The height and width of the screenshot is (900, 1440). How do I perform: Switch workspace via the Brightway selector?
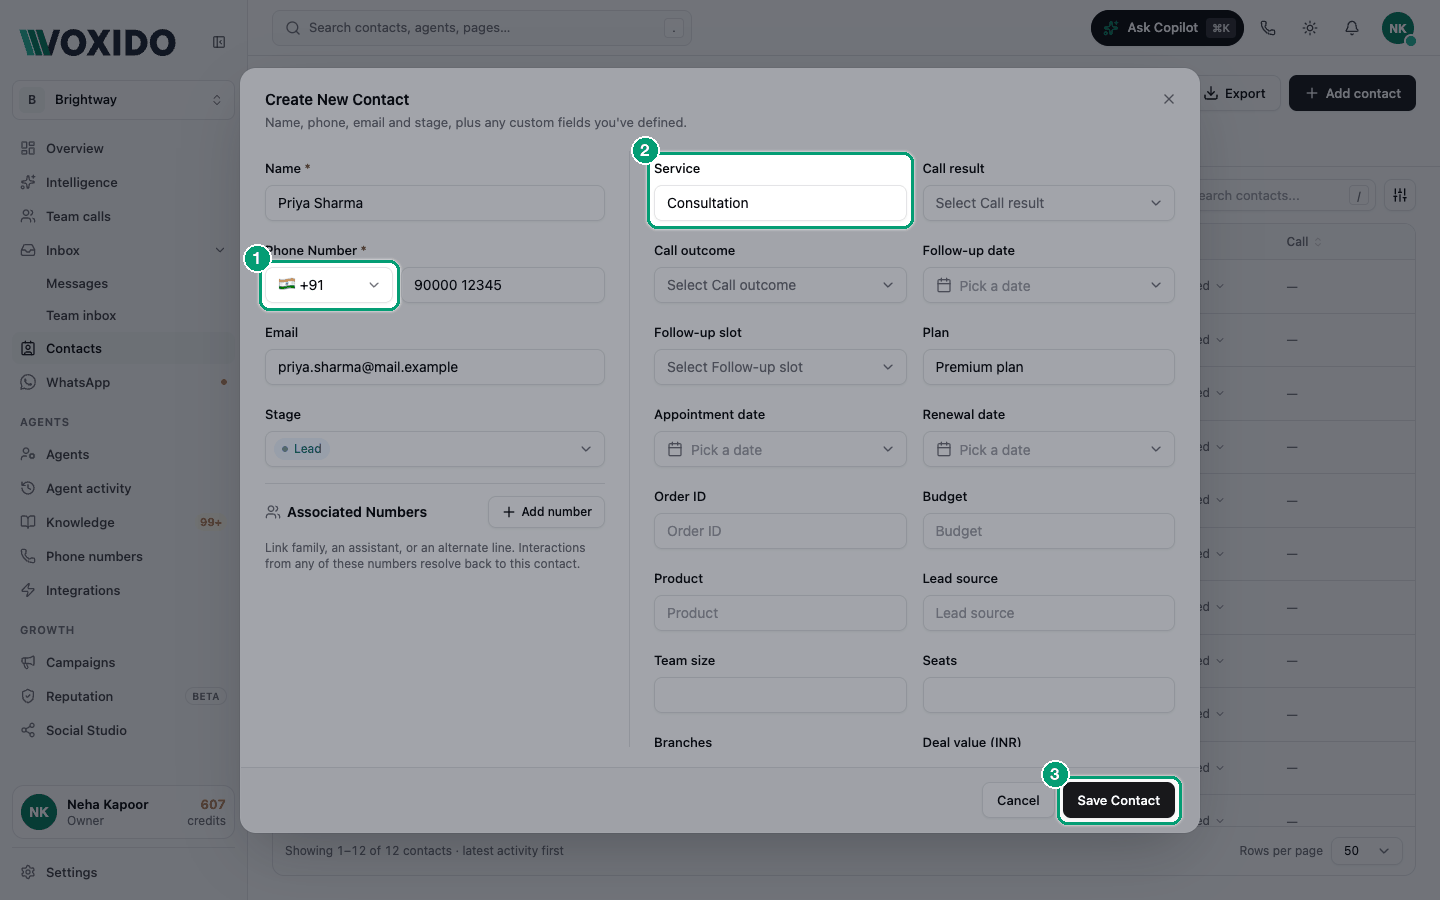pos(124,100)
